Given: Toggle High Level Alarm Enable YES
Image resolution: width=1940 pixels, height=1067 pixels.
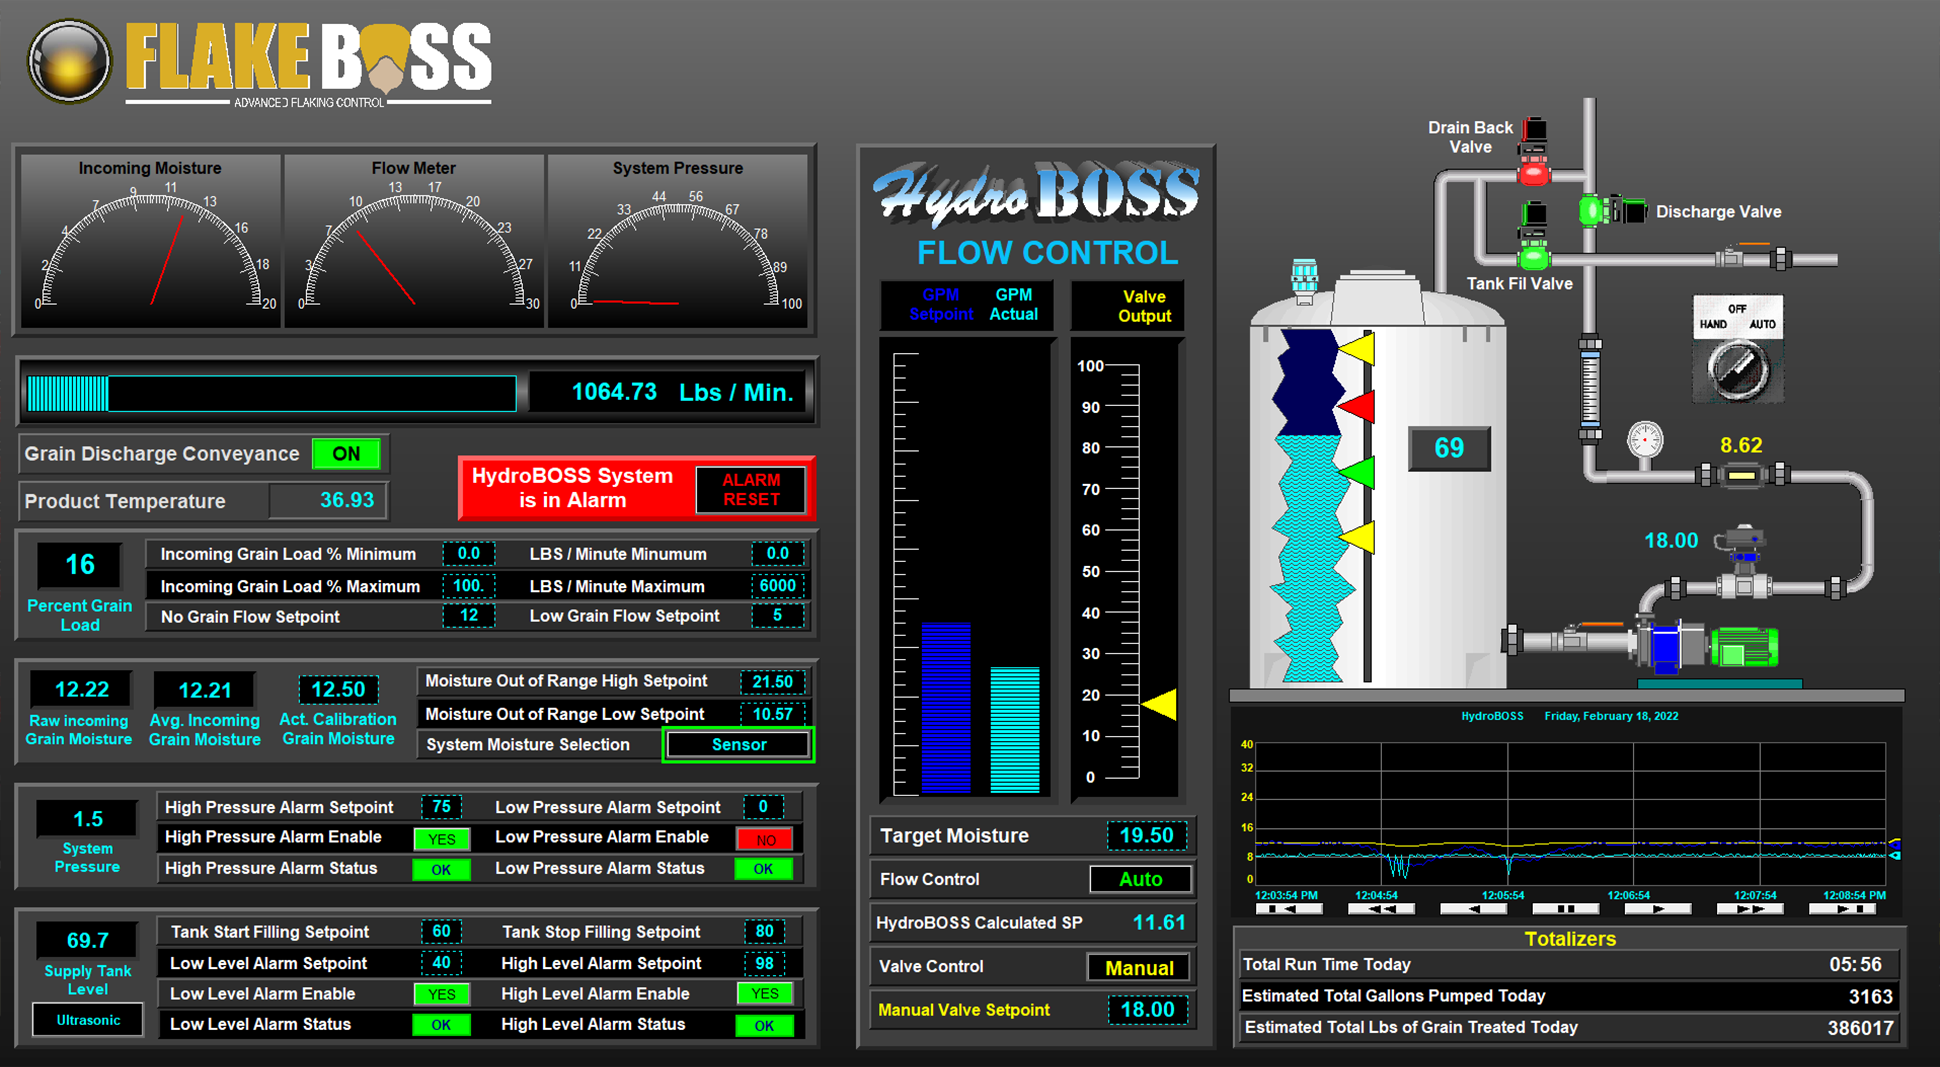Looking at the screenshot, I should pyautogui.click(x=765, y=994).
